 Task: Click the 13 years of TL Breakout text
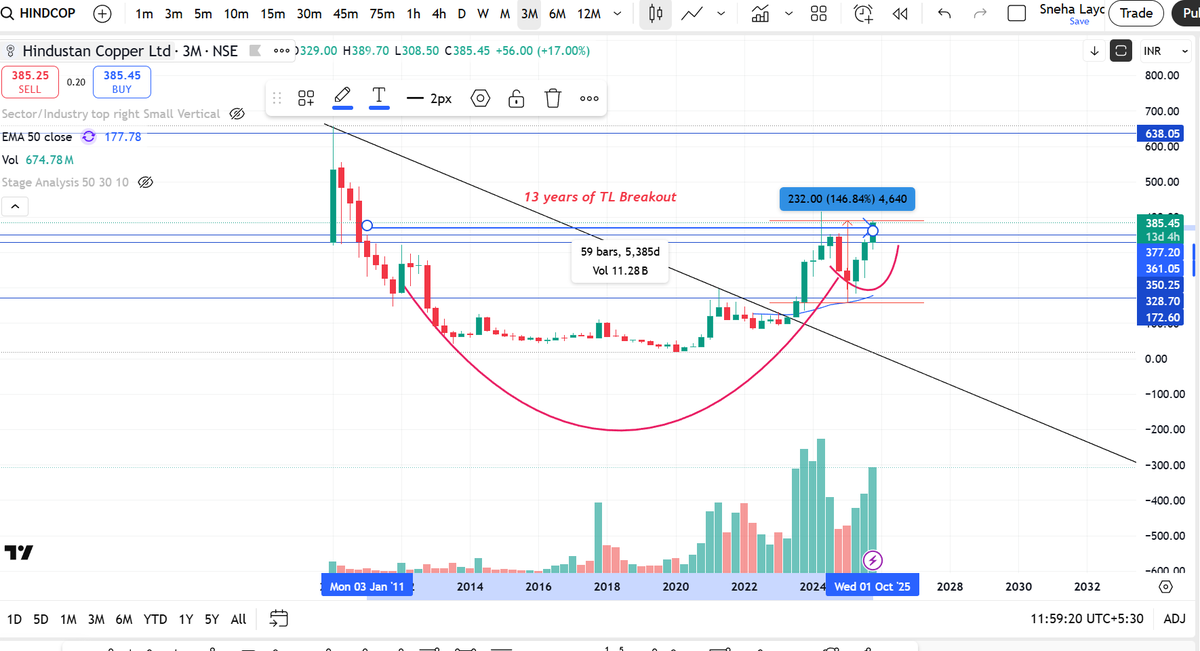(600, 197)
